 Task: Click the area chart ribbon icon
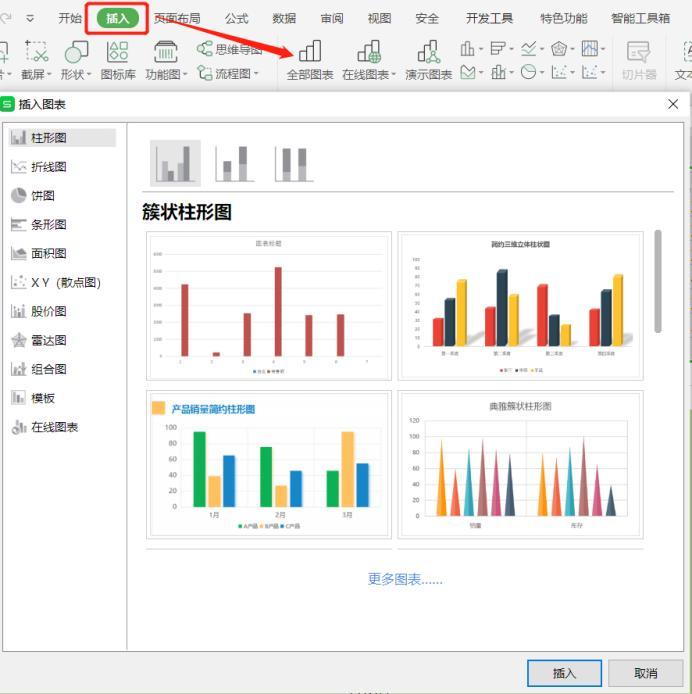pyautogui.click(x=468, y=72)
